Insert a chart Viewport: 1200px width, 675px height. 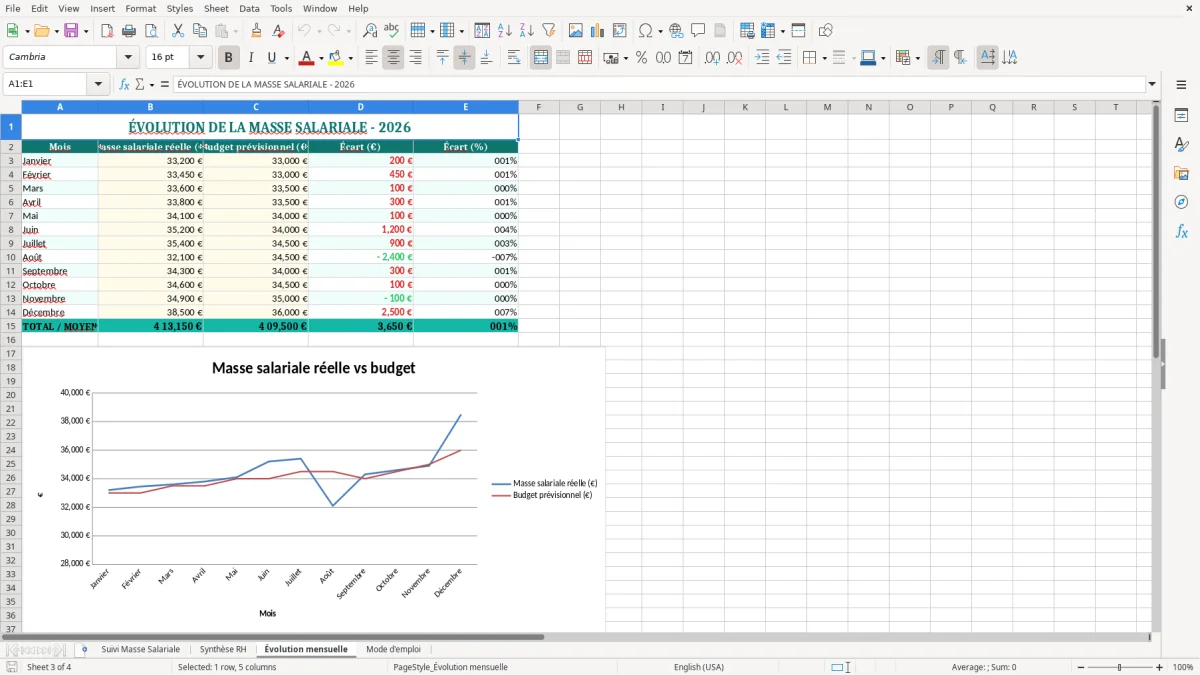598,31
